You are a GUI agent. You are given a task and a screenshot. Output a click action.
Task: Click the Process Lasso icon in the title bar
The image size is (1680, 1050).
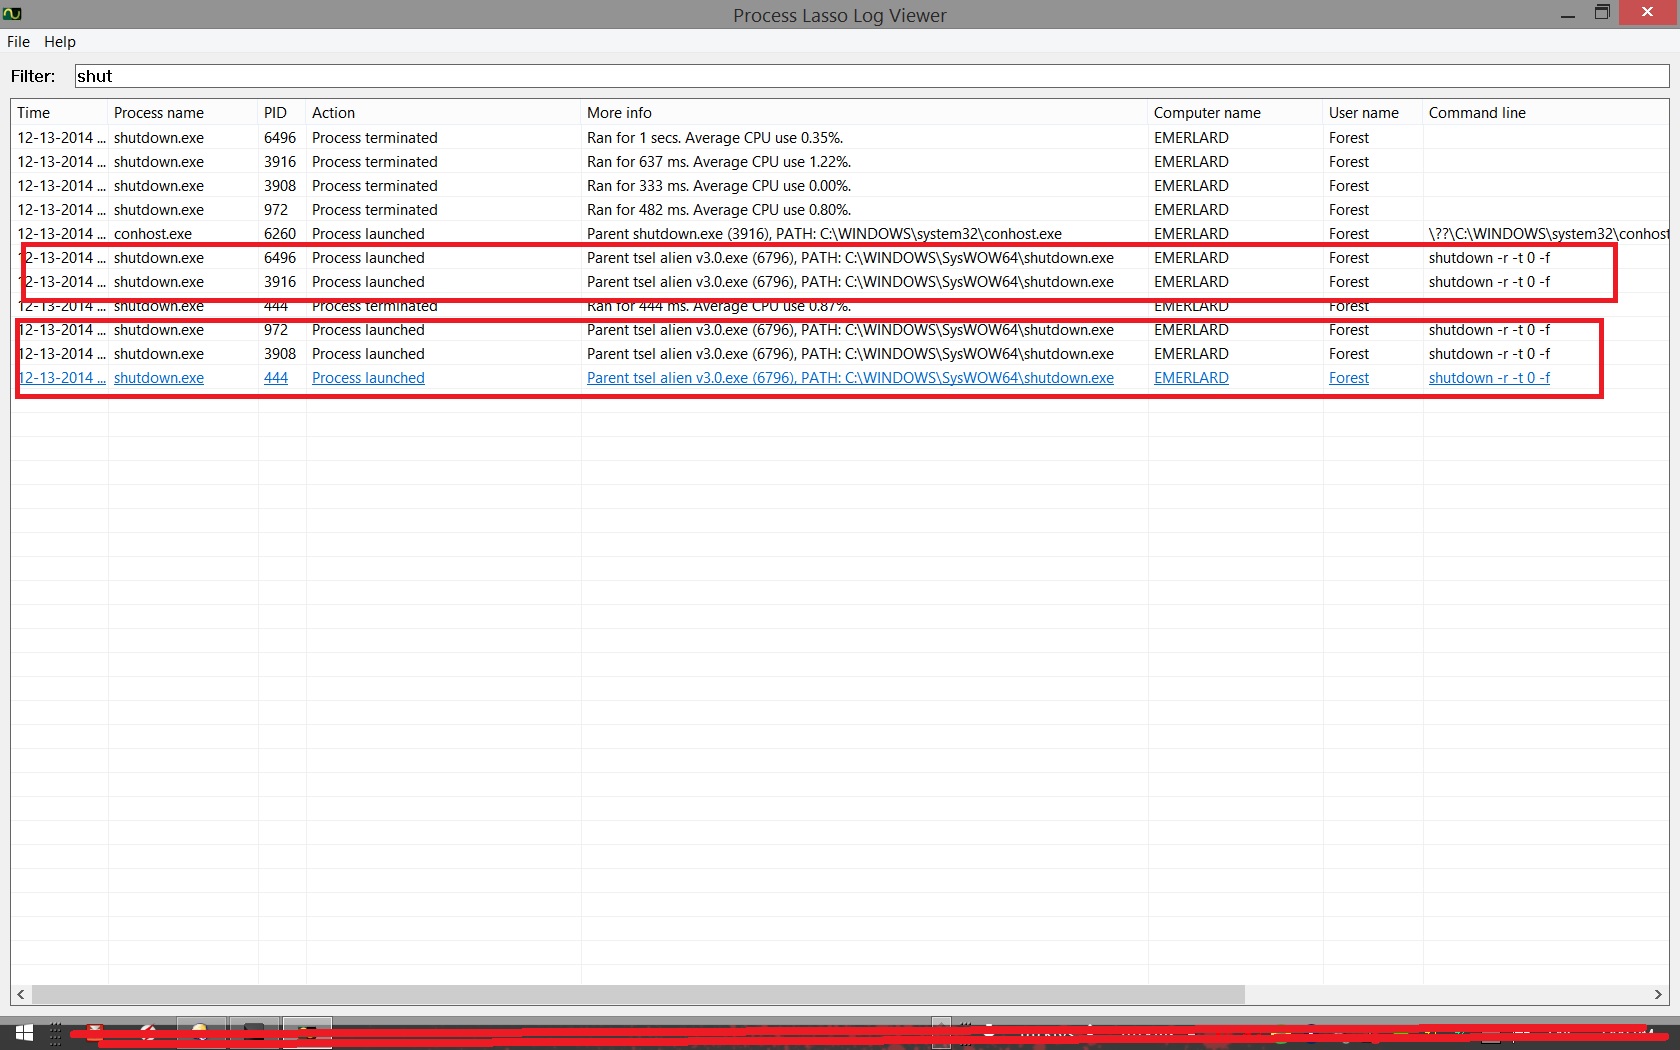click(12, 14)
